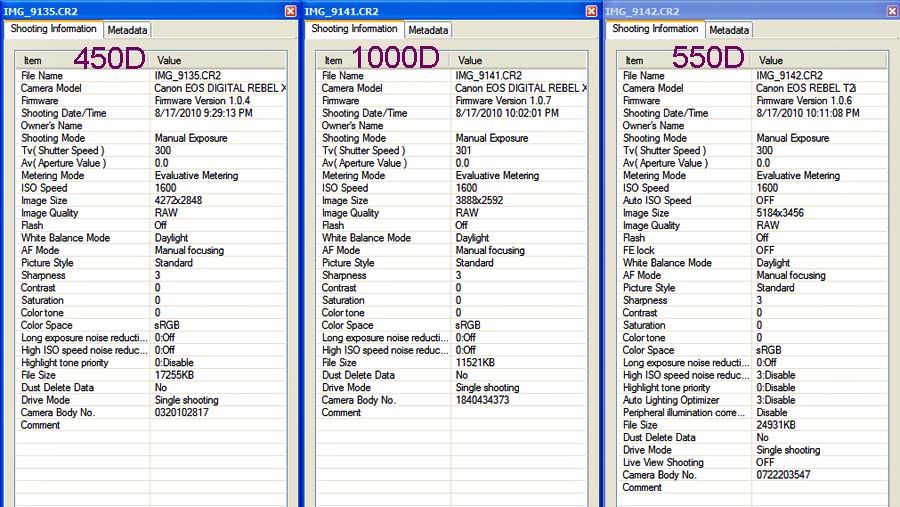Open Metadata tab in IMG_9141.CR2 window
This screenshot has height=507, width=900.
(x=428, y=30)
